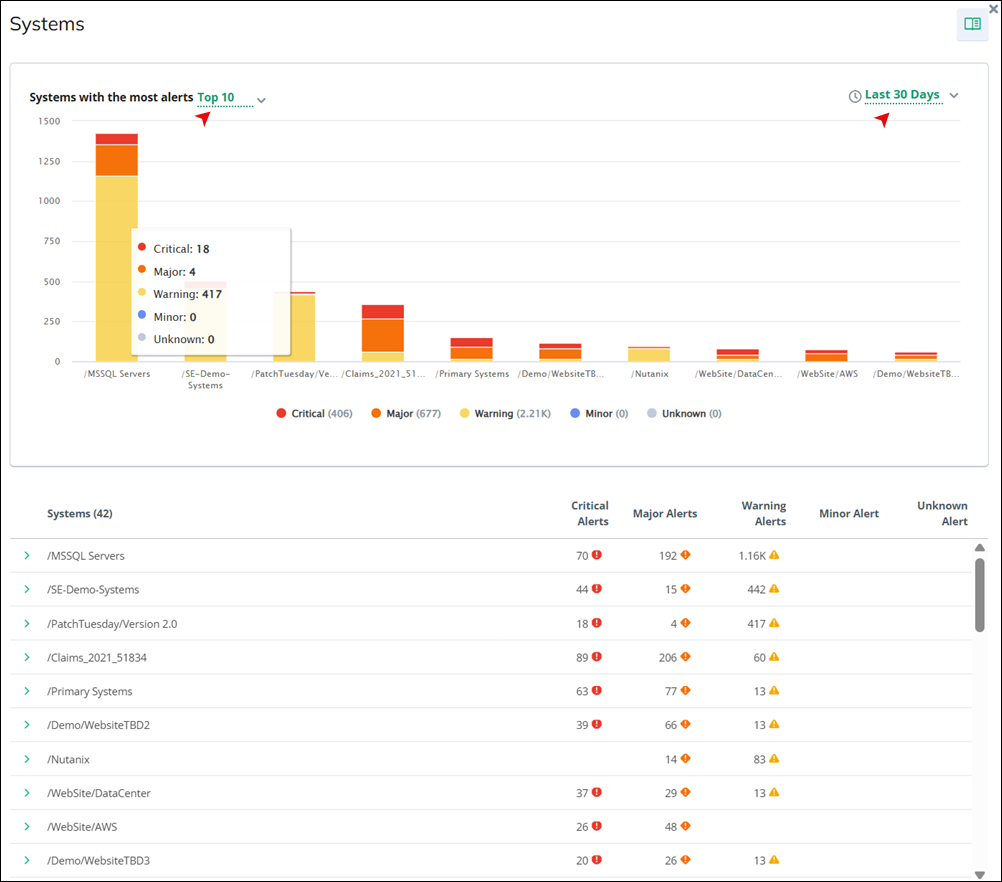Click the clock icon beside Last 30 Days
This screenshot has width=1002, height=882.
855,96
